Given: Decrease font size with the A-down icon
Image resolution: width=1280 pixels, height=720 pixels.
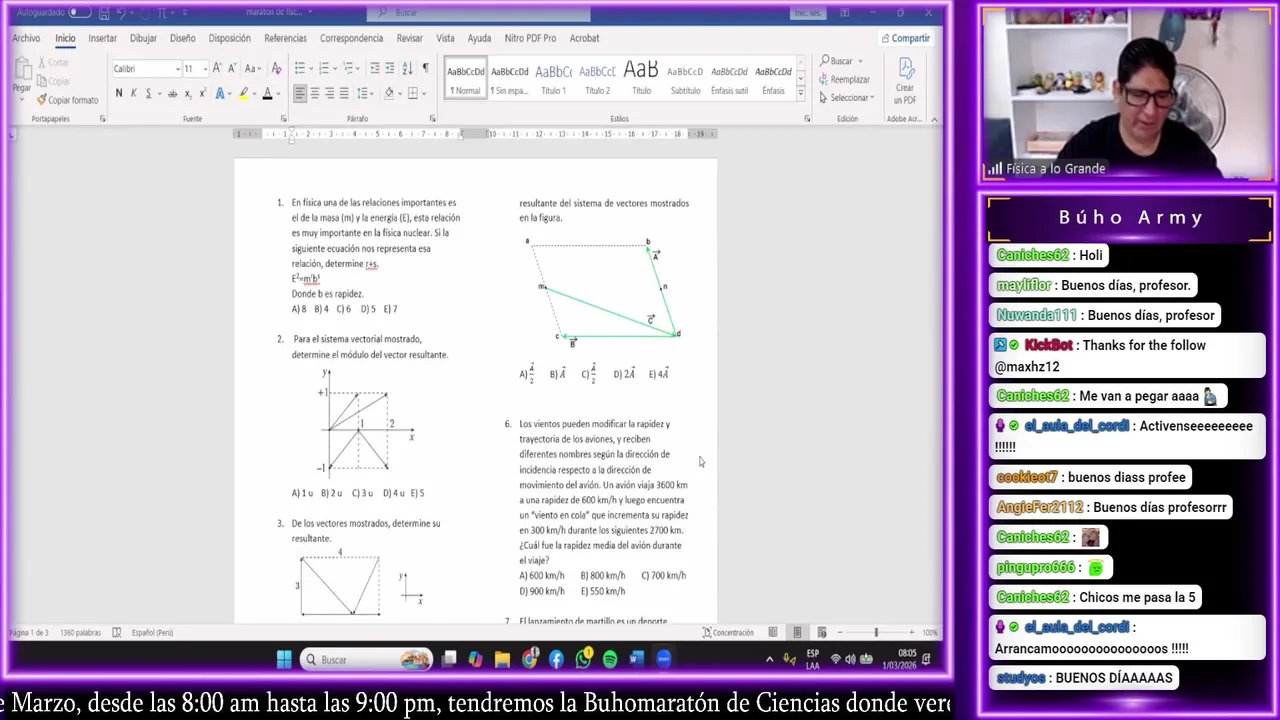Looking at the screenshot, I should click(231, 68).
